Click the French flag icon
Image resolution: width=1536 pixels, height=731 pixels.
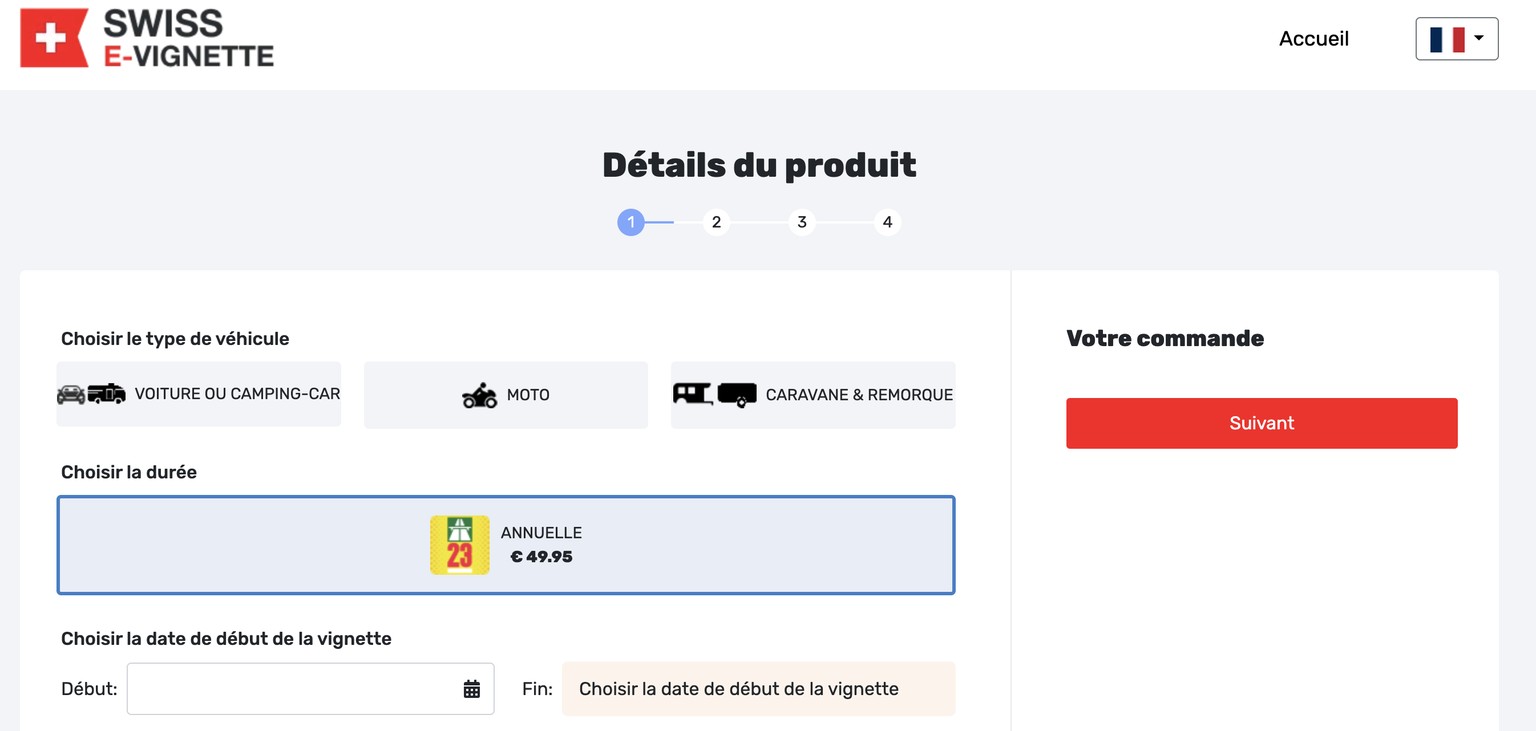(x=1447, y=39)
